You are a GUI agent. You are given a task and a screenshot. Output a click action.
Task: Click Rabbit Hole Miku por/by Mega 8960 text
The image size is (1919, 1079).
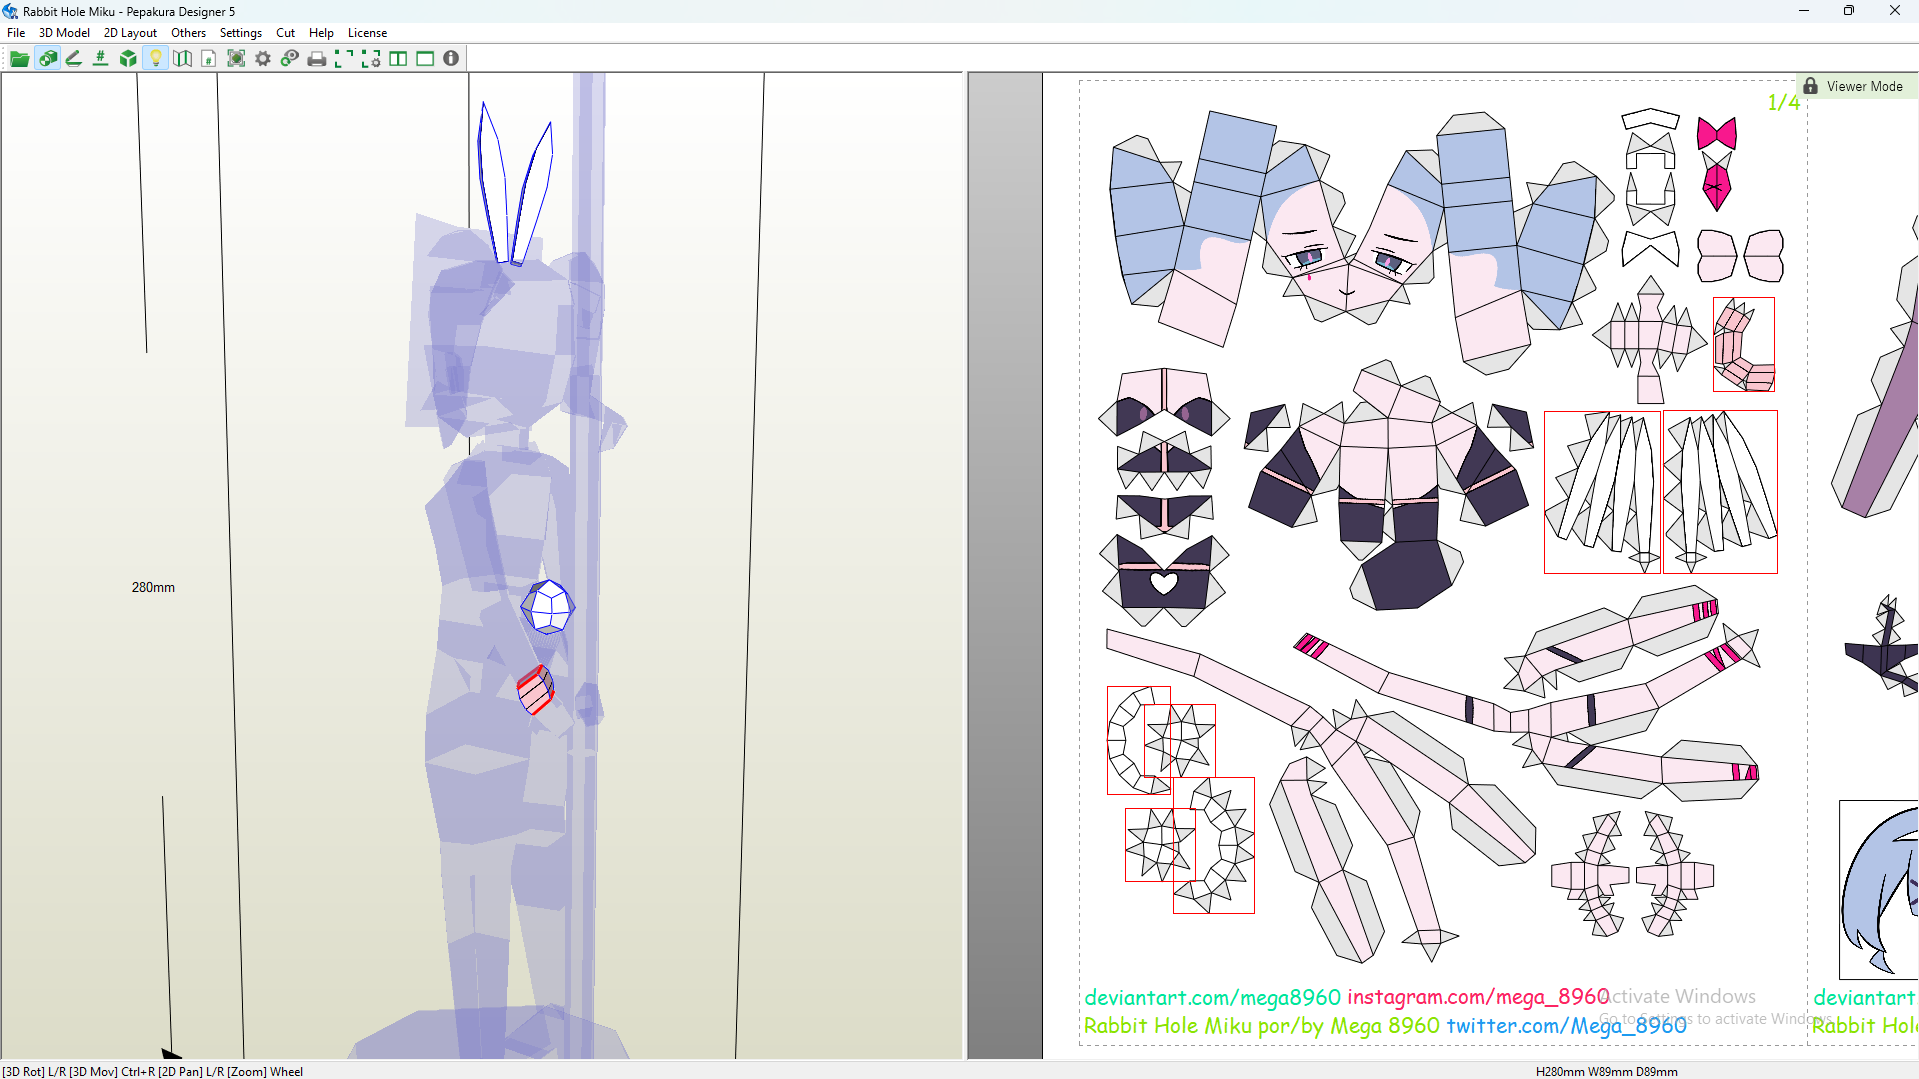pyautogui.click(x=1262, y=1026)
